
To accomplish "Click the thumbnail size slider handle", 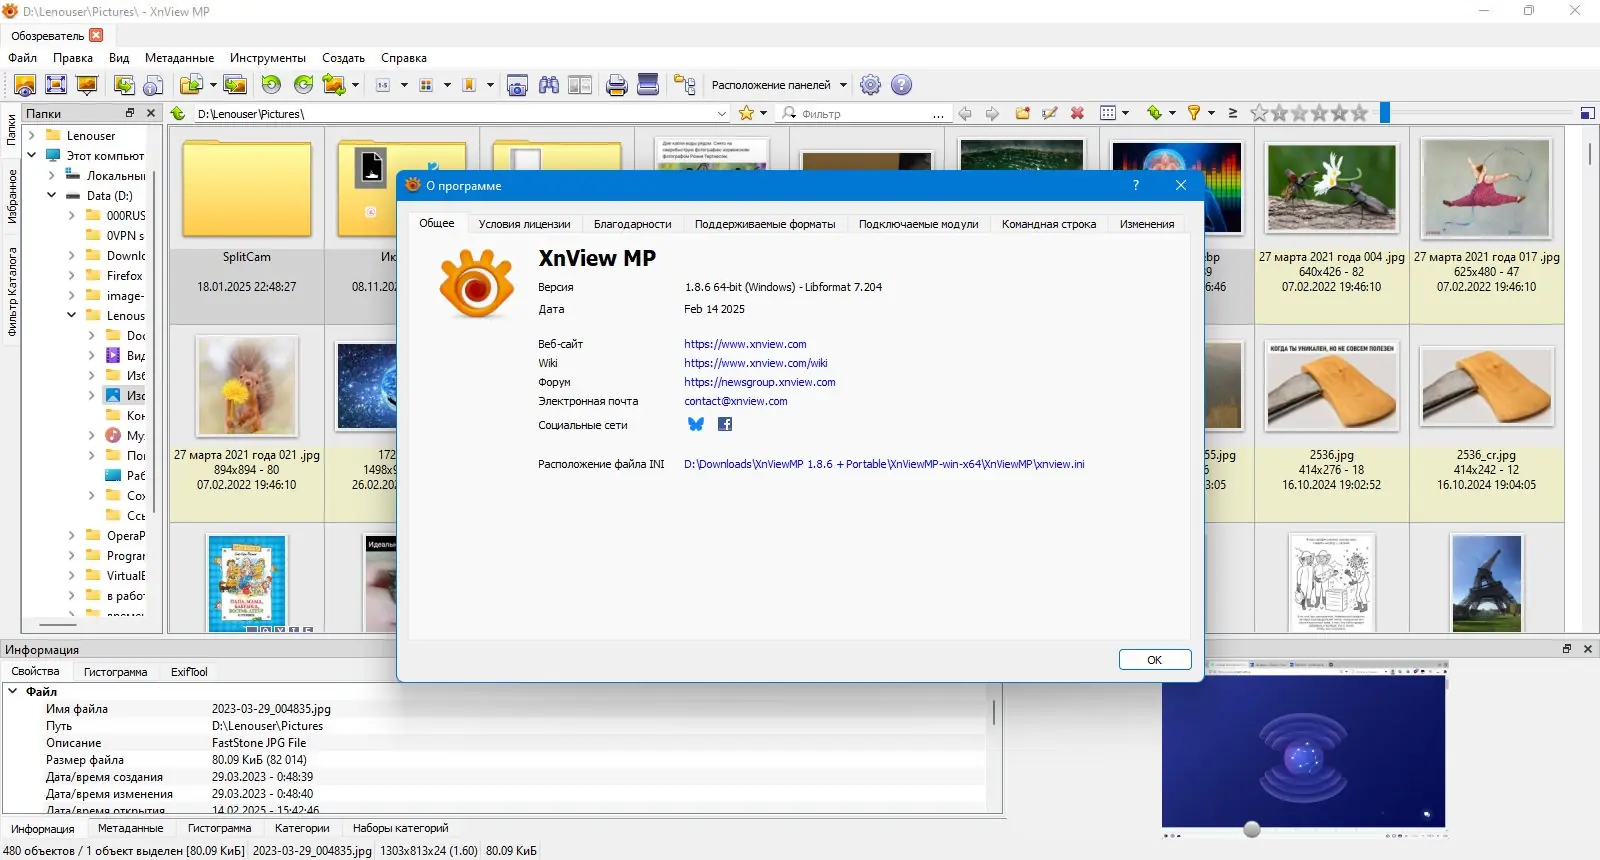I will coord(1385,113).
